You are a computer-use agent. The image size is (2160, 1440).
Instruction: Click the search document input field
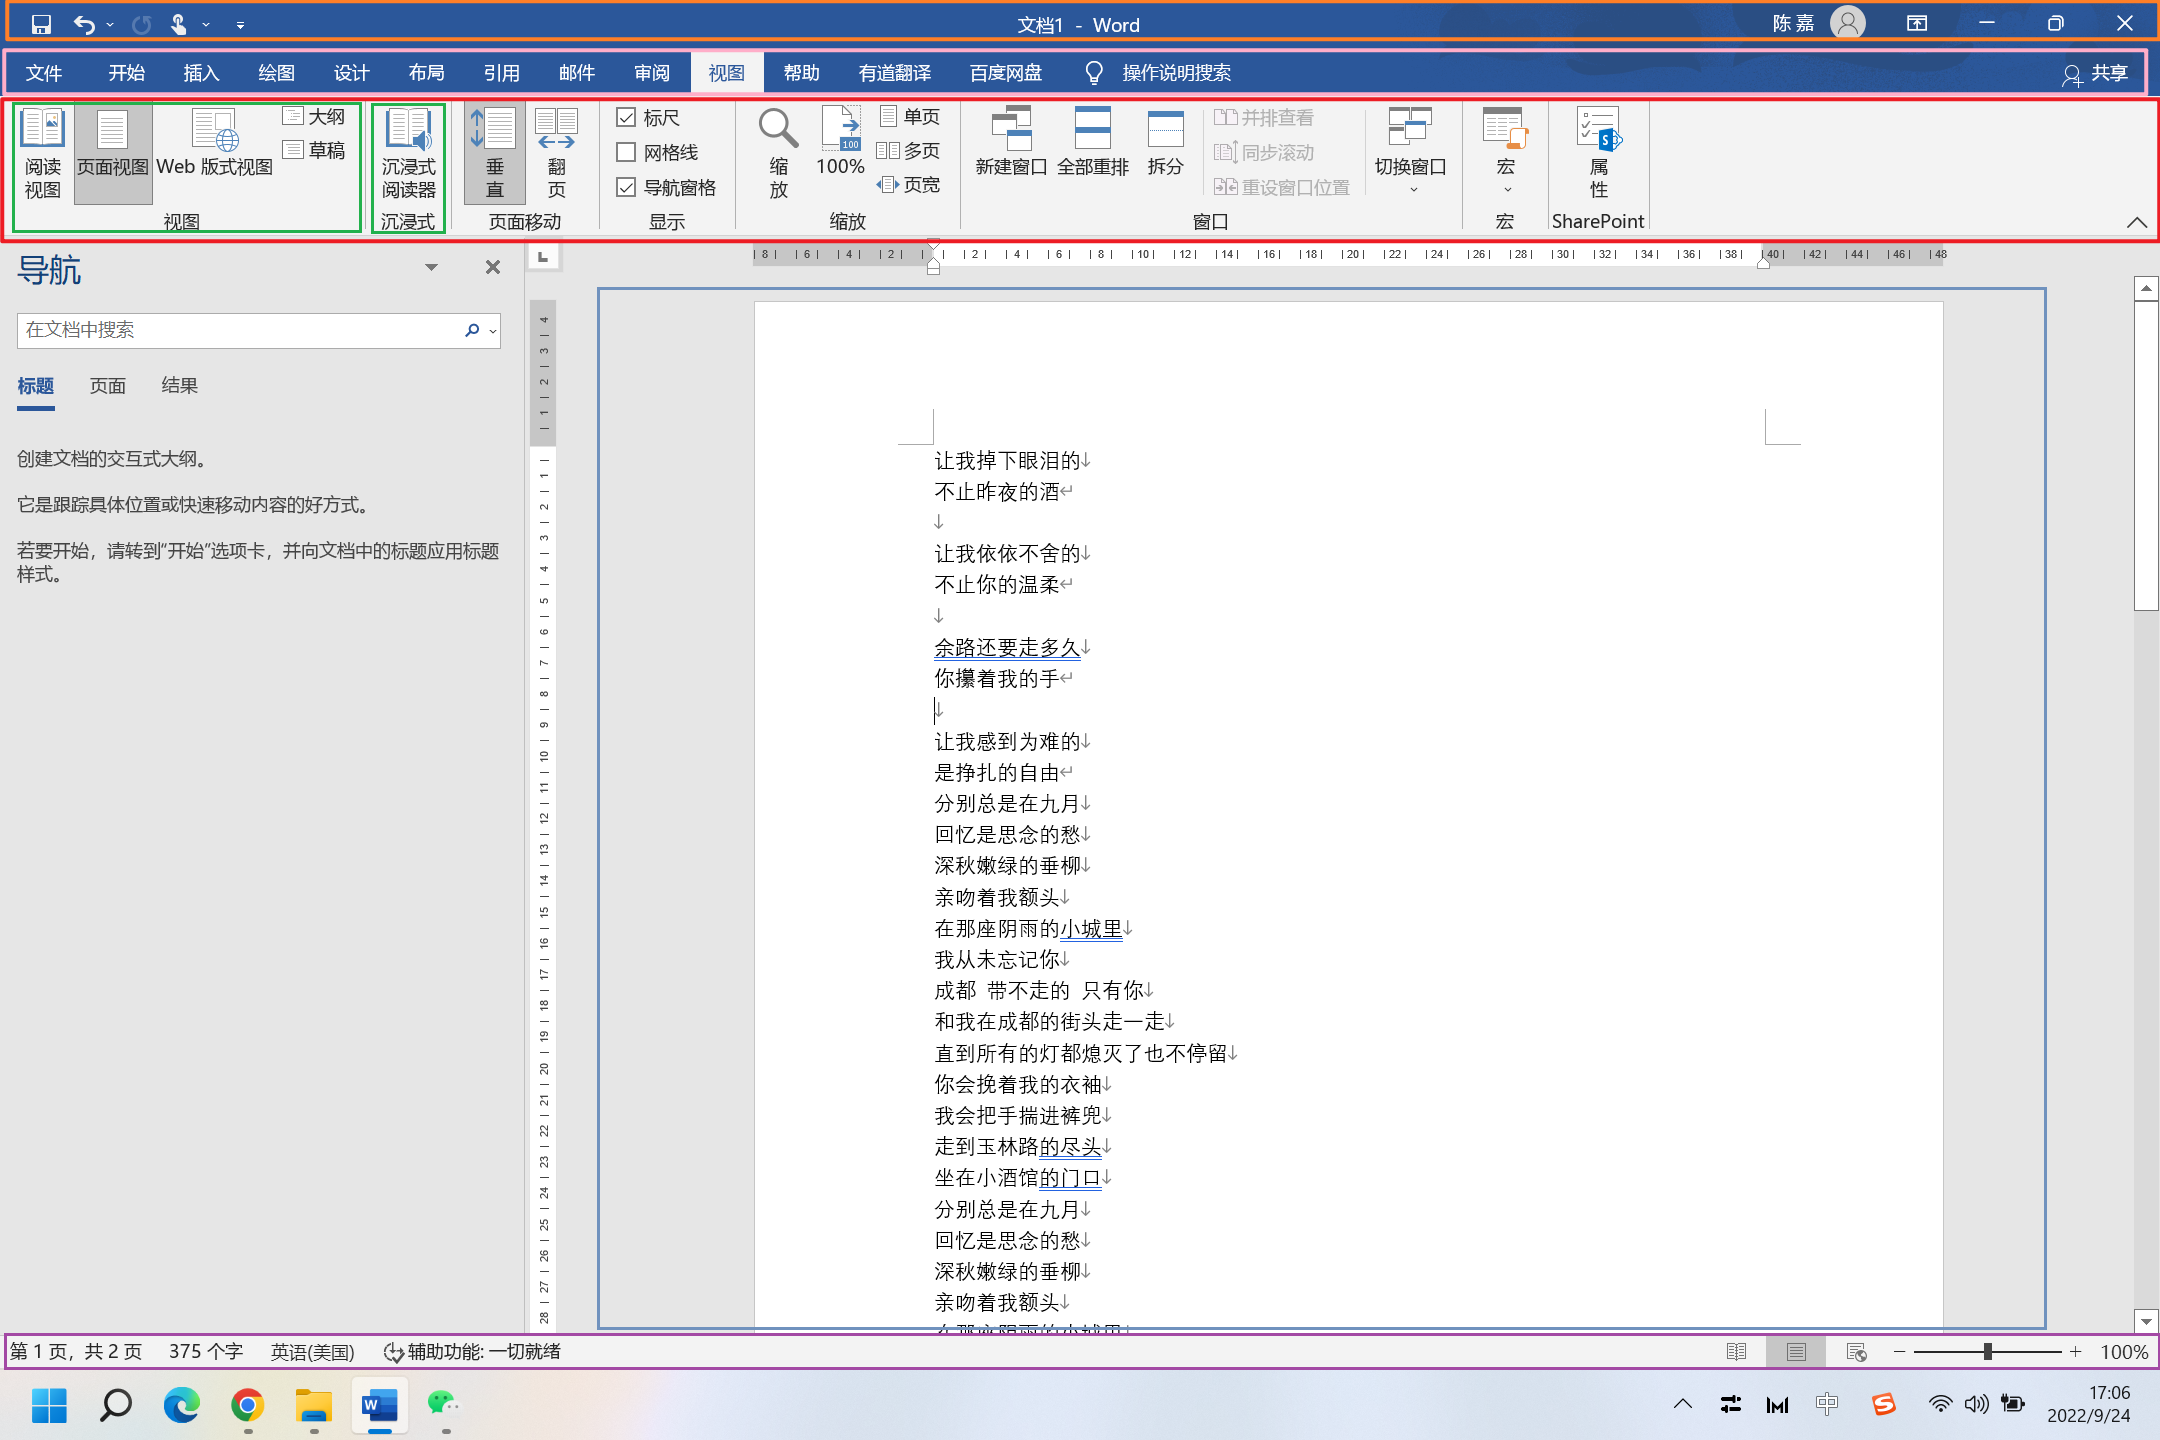click(240, 331)
